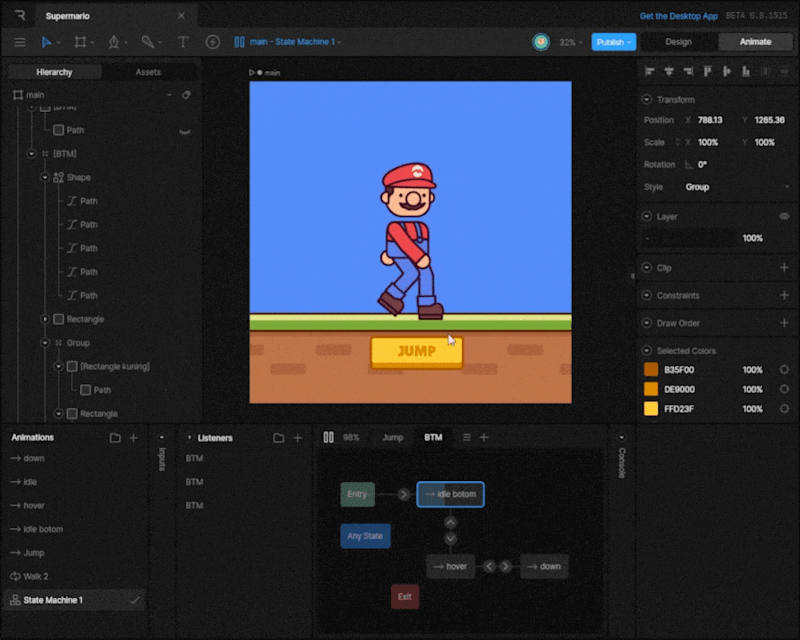This screenshot has height=640, width=800.
Task: Click the lightning Events tool icon
Action: [x=213, y=42]
